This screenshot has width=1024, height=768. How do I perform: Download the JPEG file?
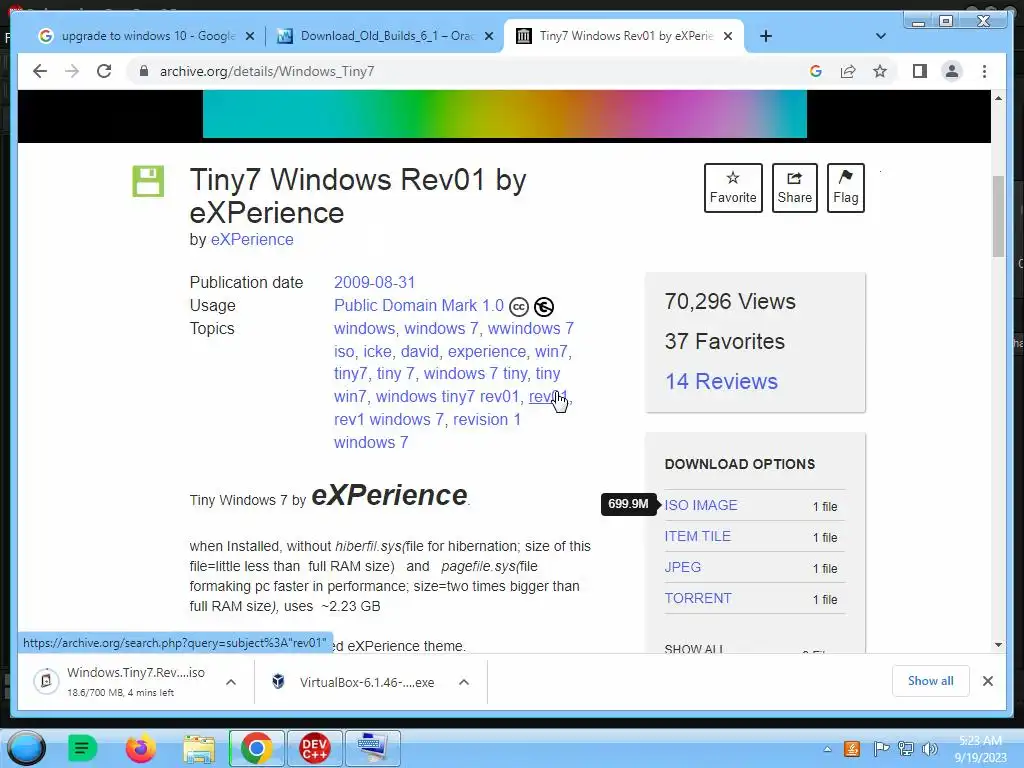pyautogui.click(x=682, y=567)
